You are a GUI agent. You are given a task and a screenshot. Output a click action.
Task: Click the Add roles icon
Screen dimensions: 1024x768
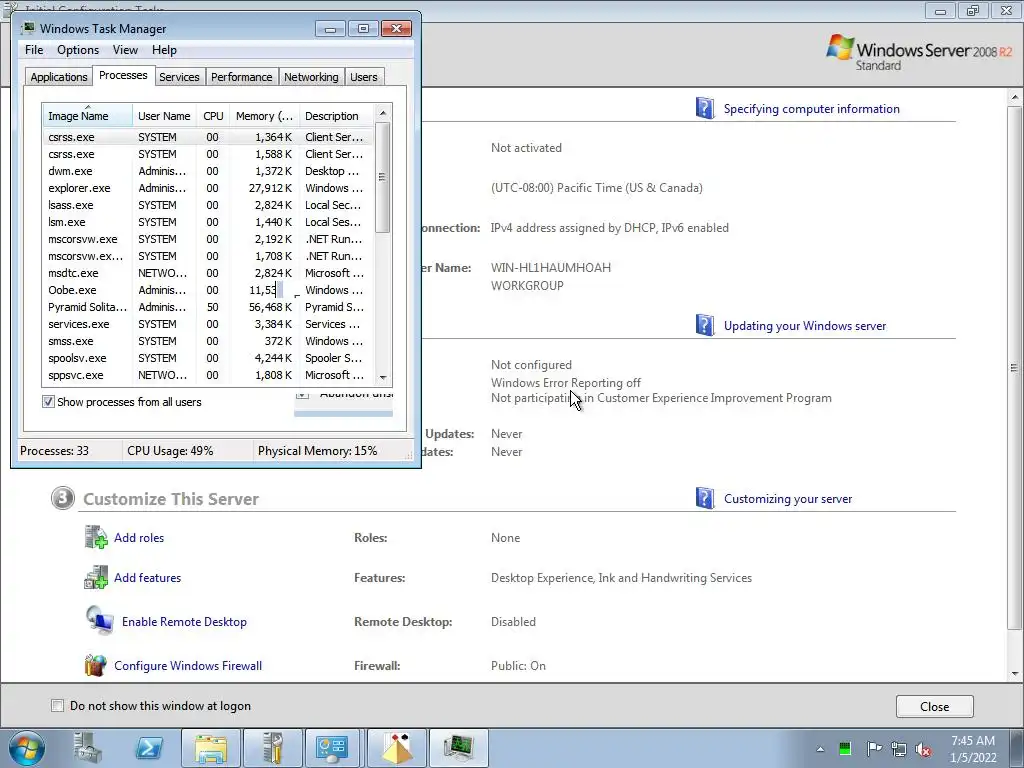[x=96, y=537]
